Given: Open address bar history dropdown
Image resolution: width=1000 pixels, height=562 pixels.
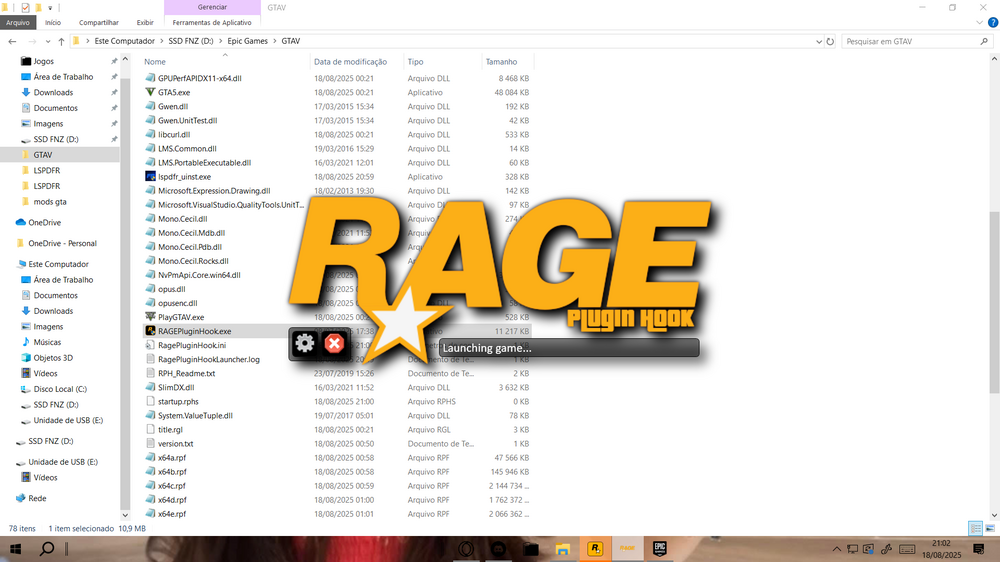Looking at the screenshot, I should 819,41.
